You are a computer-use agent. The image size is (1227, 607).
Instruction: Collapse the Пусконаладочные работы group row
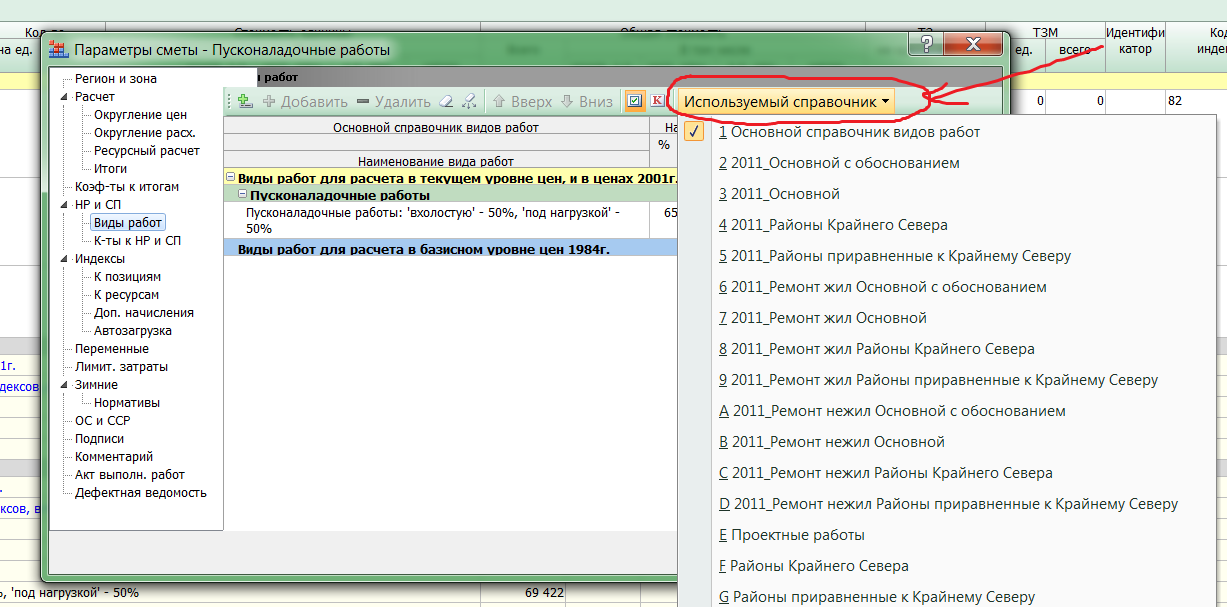[243, 195]
